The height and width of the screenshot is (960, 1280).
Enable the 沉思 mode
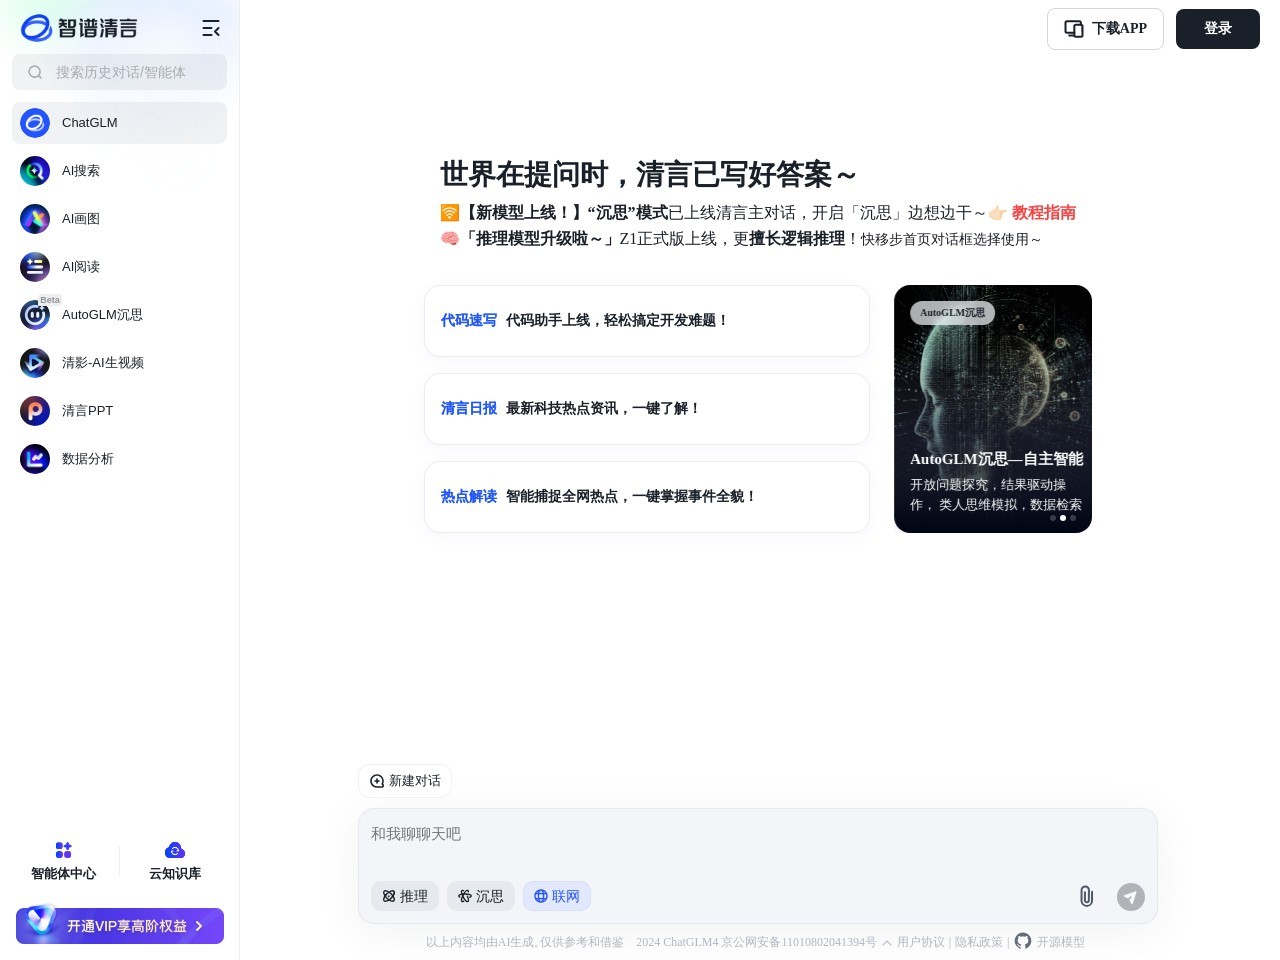click(x=481, y=896)
